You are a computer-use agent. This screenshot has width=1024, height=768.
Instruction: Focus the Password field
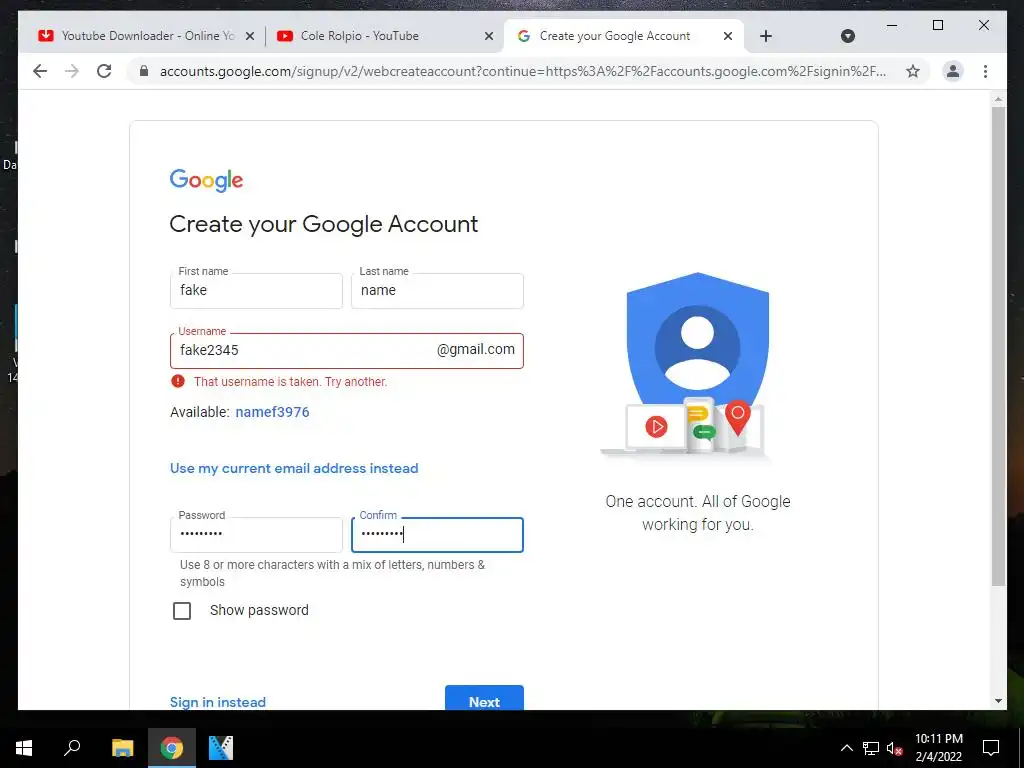(256, 535)
